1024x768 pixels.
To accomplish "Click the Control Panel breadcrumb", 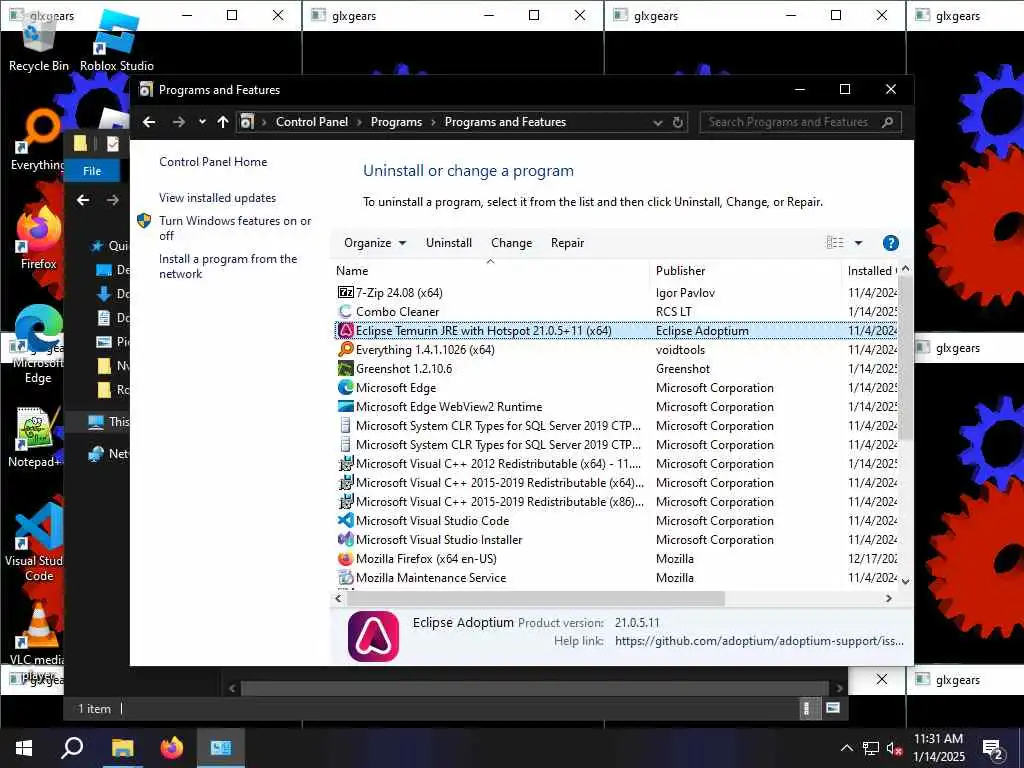I will click(312, 122).
